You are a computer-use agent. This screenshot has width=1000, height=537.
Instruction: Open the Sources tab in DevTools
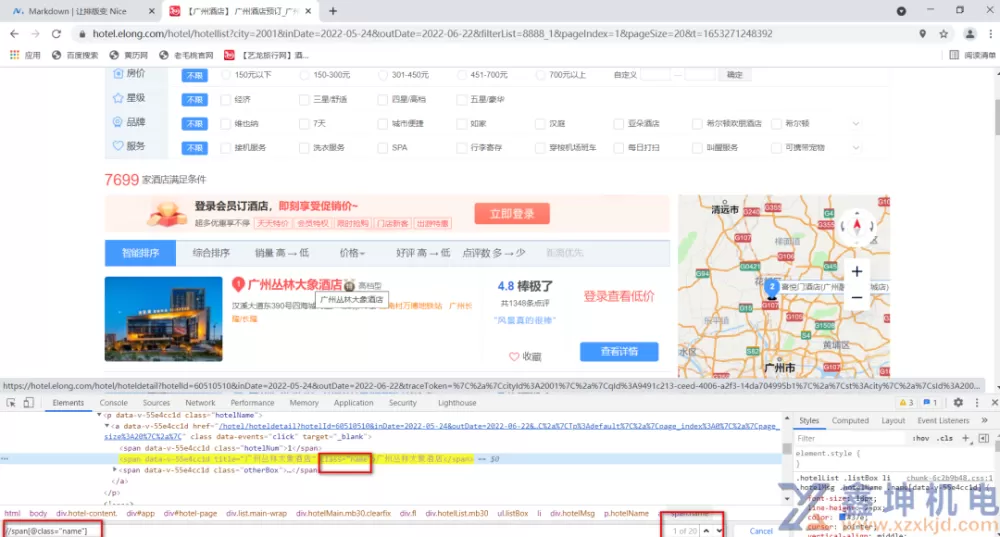tap(156, 403)
